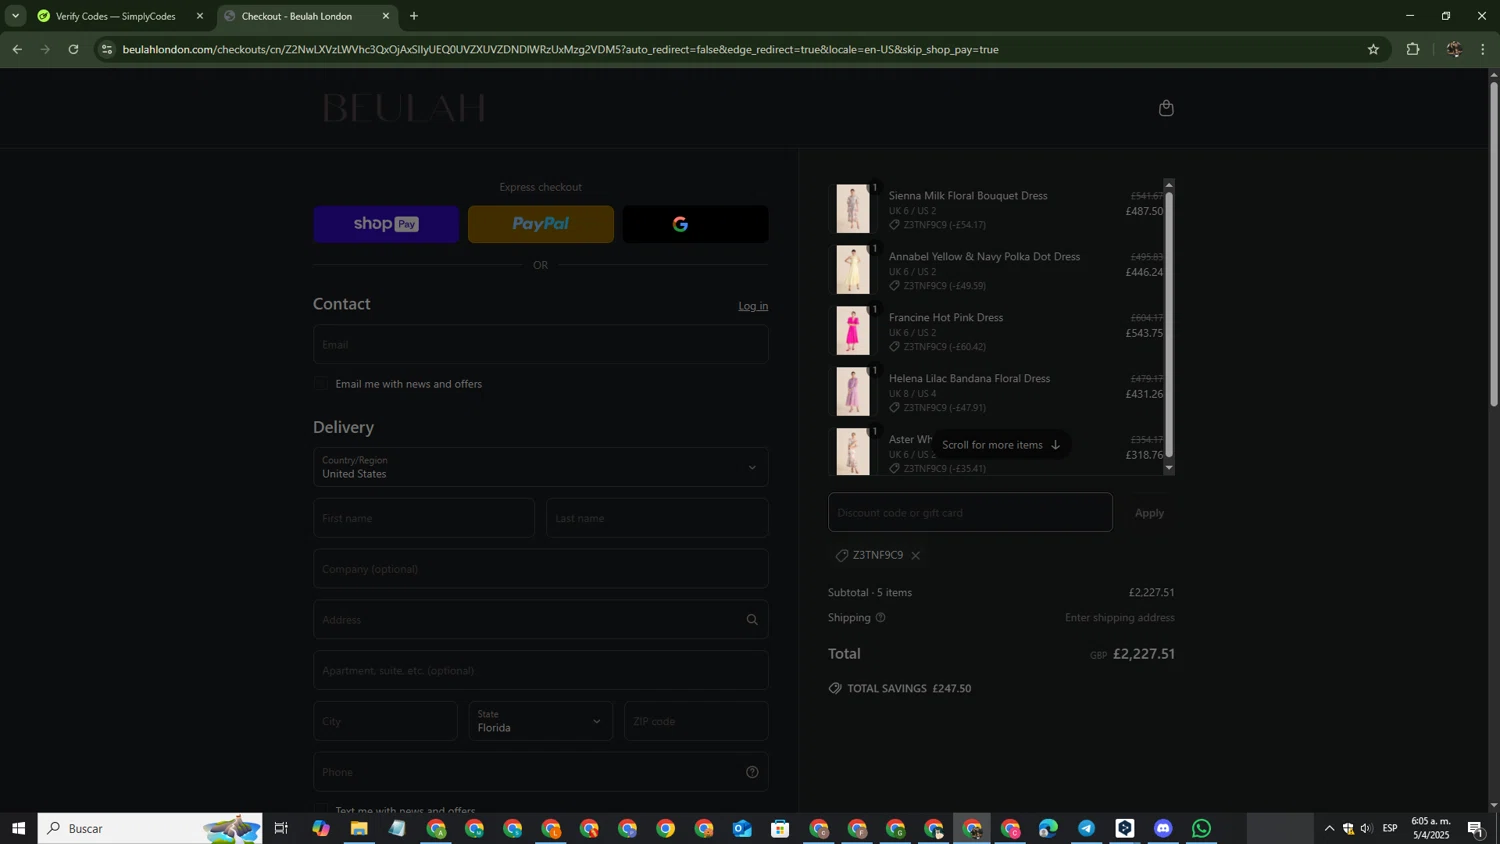Focus the Discount code or gift card field
This screenshot has width=1500, height=844.
tap(970, 512)
